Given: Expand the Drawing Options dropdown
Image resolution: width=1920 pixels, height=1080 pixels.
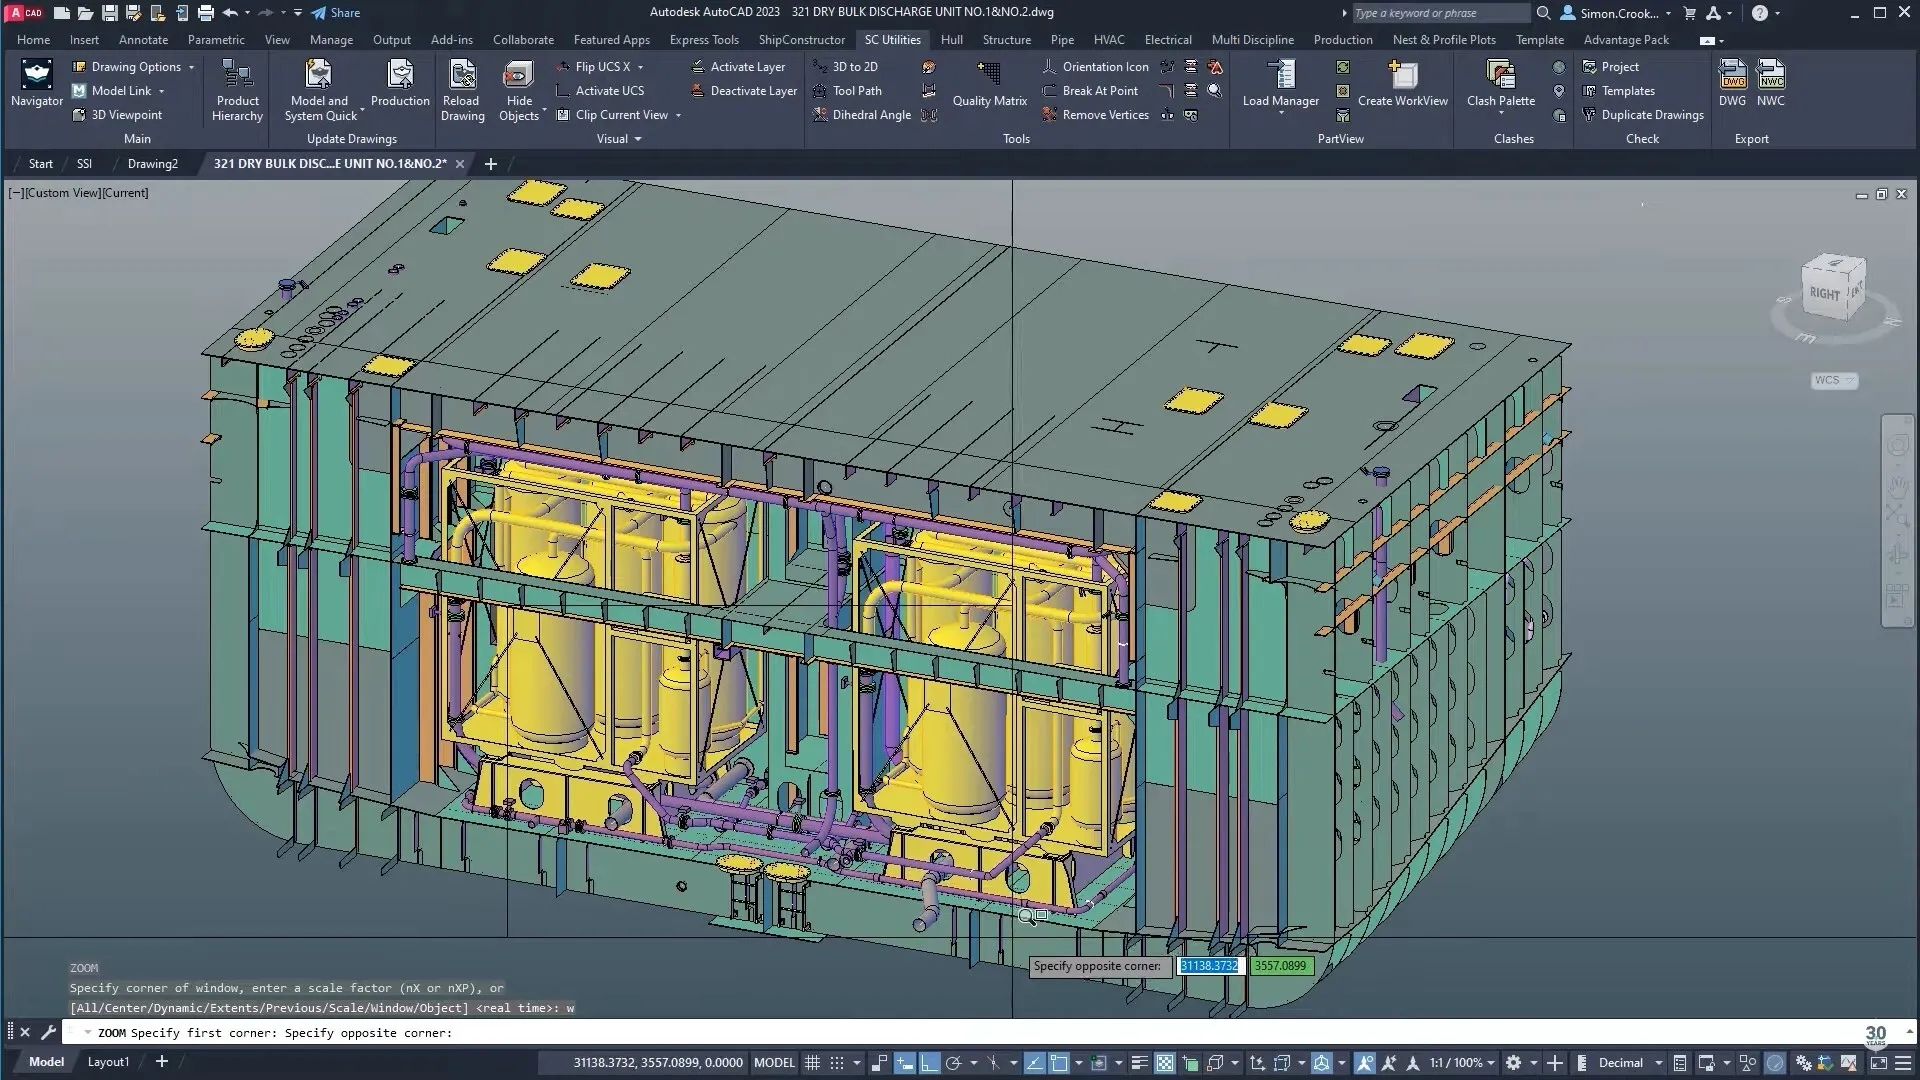Looking at the screenshot, I should (x=191, y=67).
